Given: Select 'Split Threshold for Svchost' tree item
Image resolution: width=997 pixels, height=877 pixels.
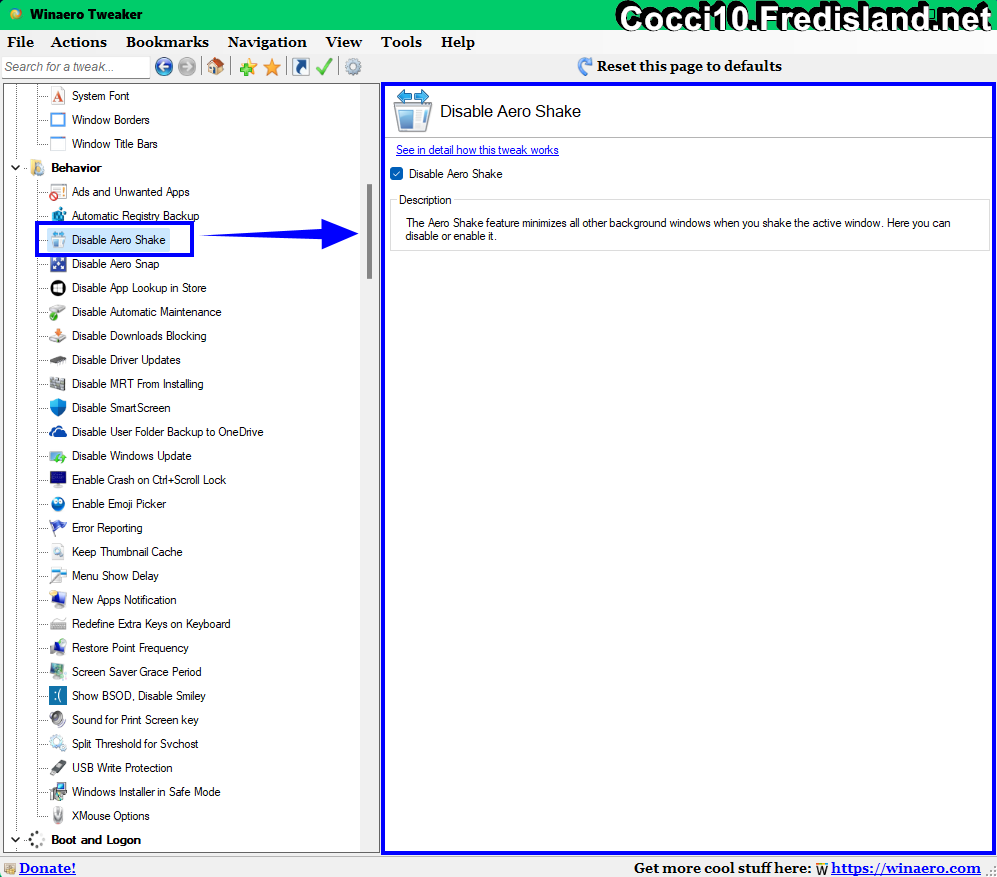Looking at the screenshot, I should tap(135, 744).
